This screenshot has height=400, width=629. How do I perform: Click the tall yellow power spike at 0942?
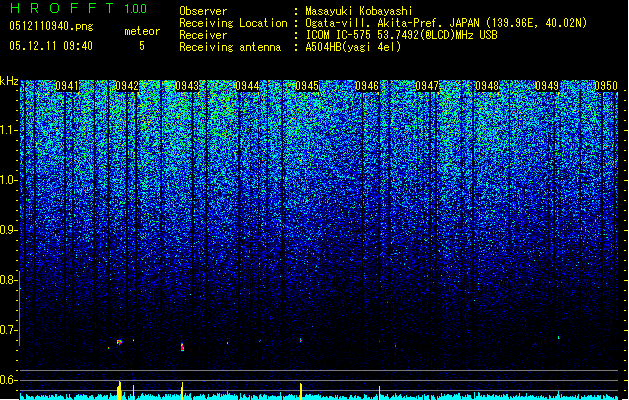click(x=119, y=390)
